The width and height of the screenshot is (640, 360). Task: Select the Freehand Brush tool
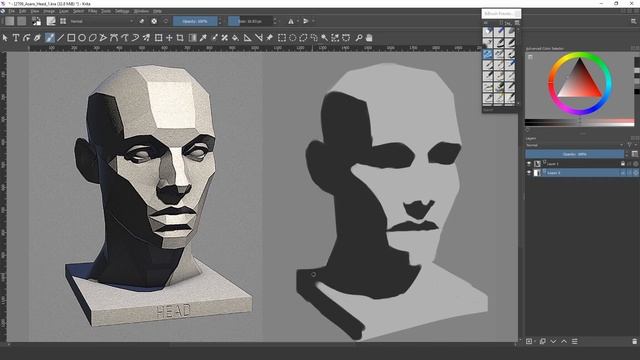(49, 38)
